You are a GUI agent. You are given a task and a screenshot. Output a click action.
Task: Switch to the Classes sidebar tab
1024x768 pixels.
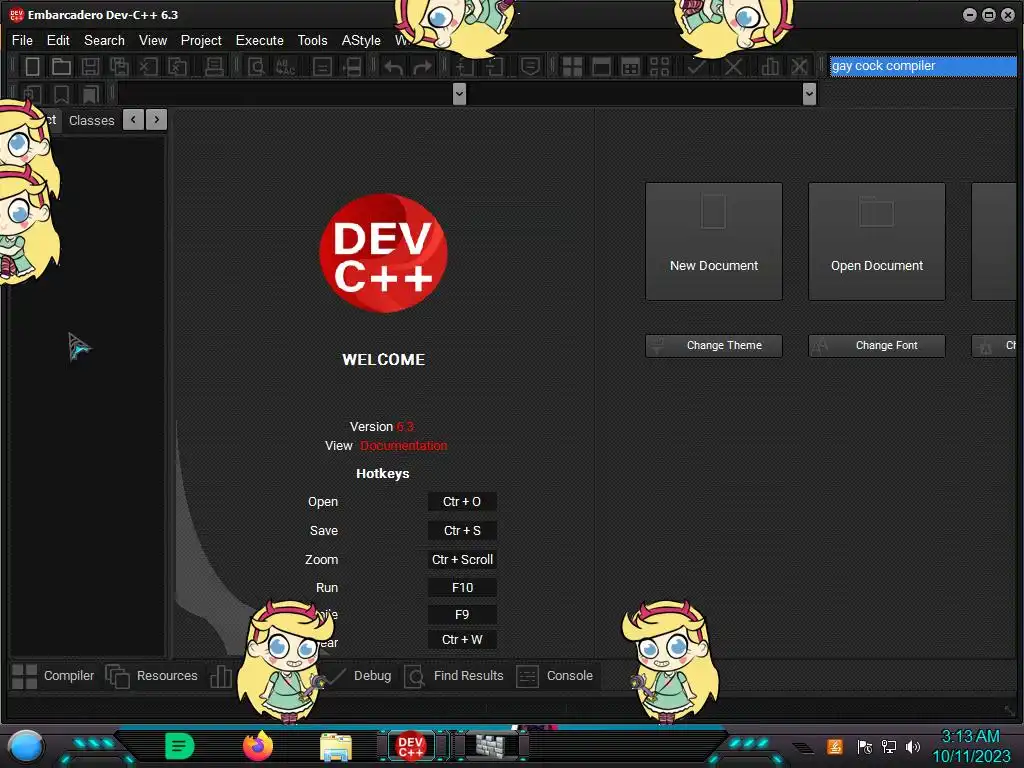[91, 120]
